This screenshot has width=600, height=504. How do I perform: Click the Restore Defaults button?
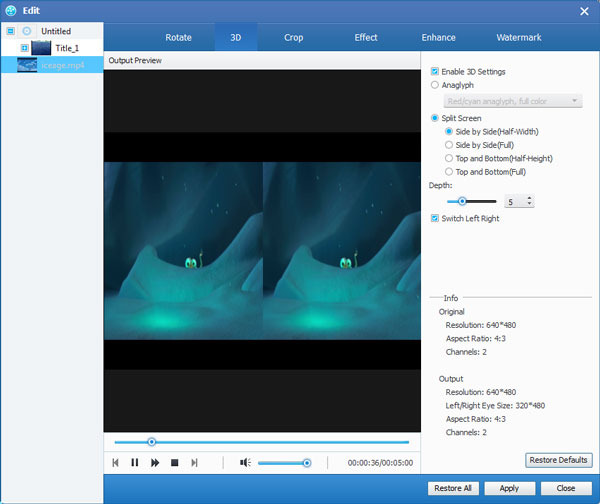559,460
